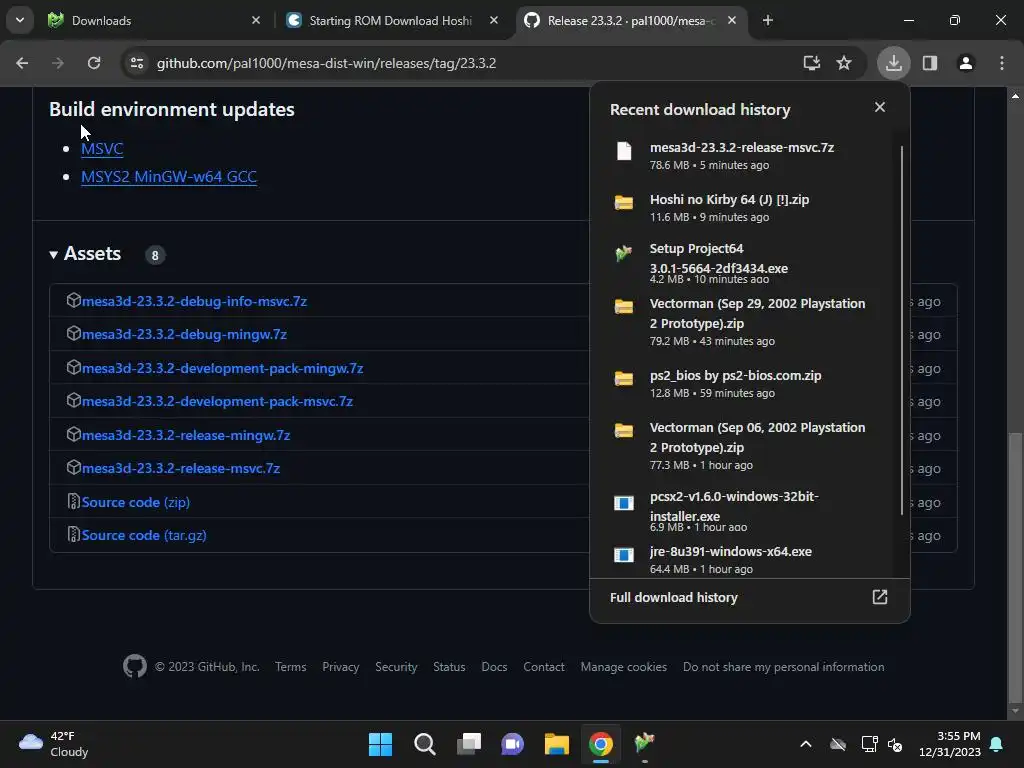The image size is (1024, 768).
Task: Open Task View from taskbar
Action: (469, 744)
